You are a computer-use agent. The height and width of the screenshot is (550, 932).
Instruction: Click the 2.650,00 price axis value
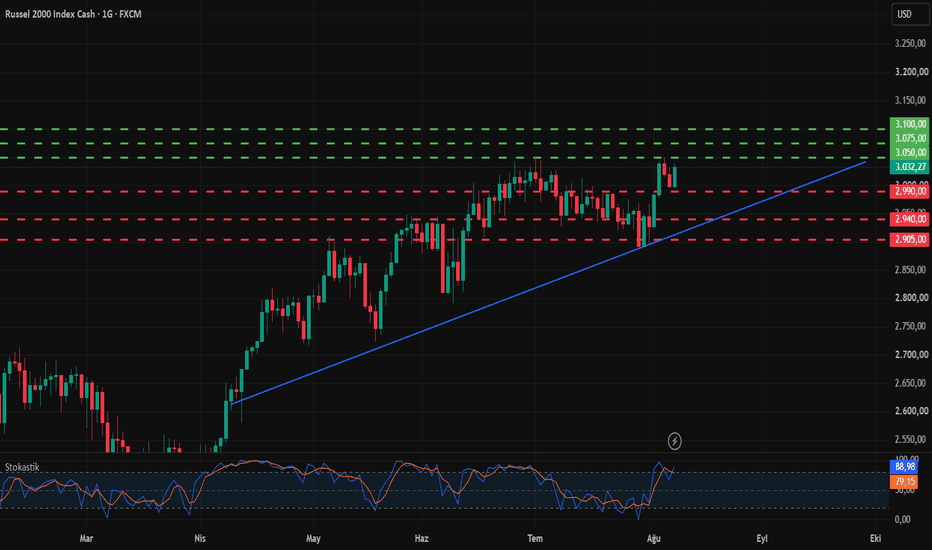pos(911,383)
